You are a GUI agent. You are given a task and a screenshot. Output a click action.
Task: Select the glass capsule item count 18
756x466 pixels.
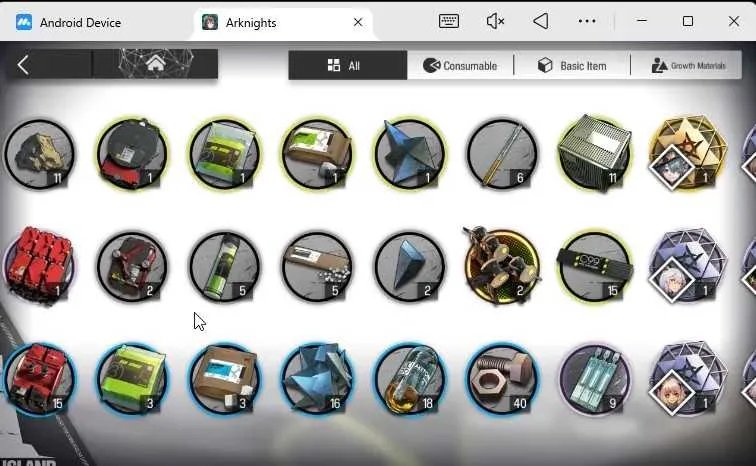click(410, 379)
